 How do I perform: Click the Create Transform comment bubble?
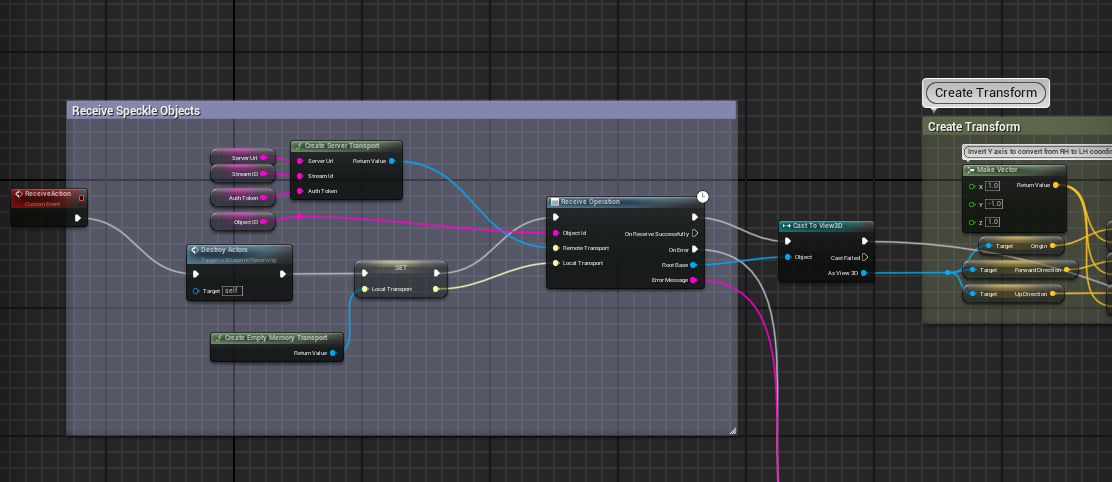[986, 93]
